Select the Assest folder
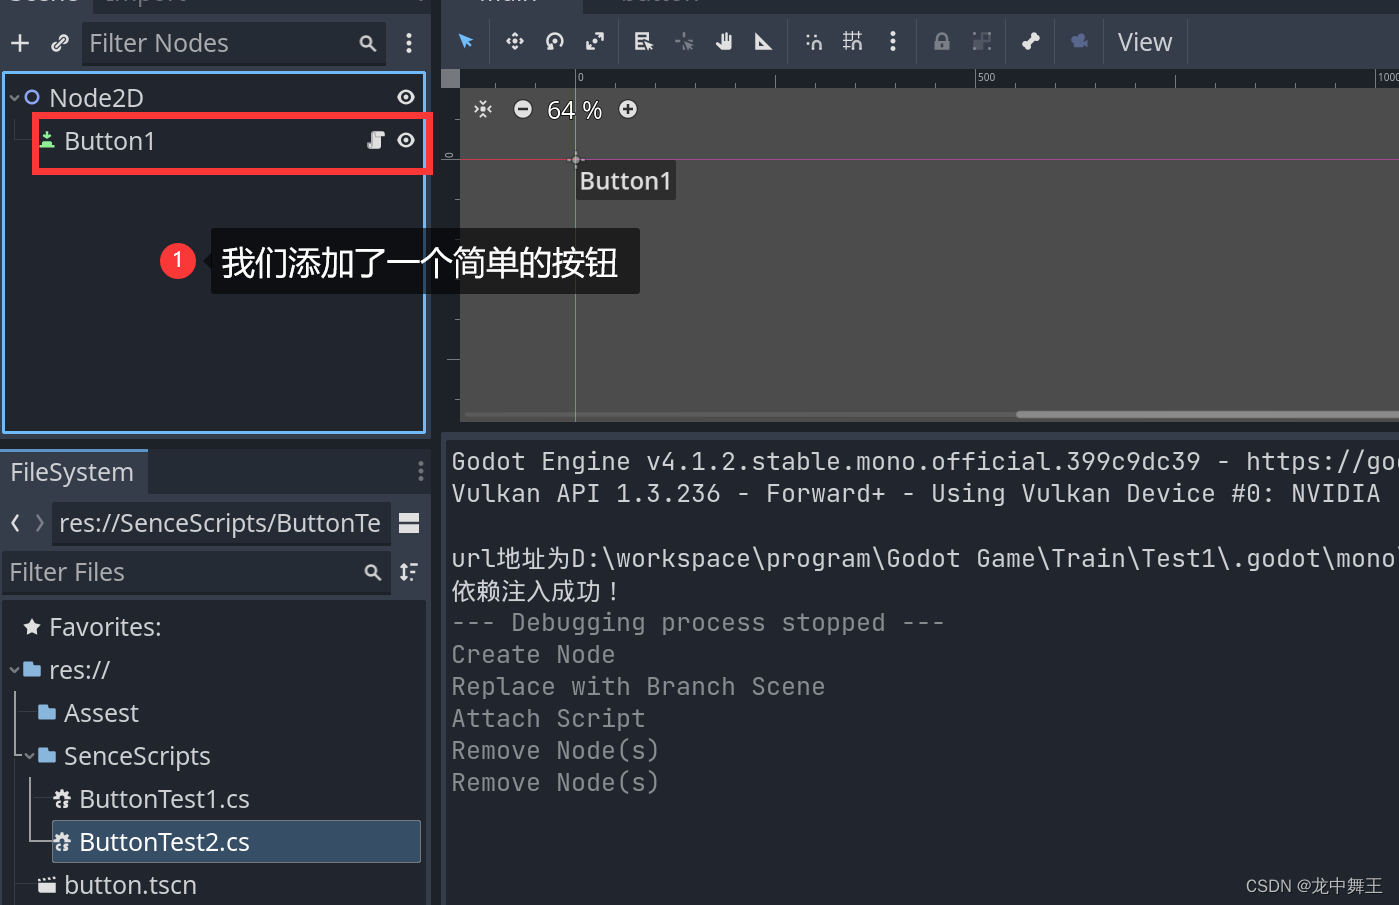This screenshot has width=1399, height=905. point(101,713)
